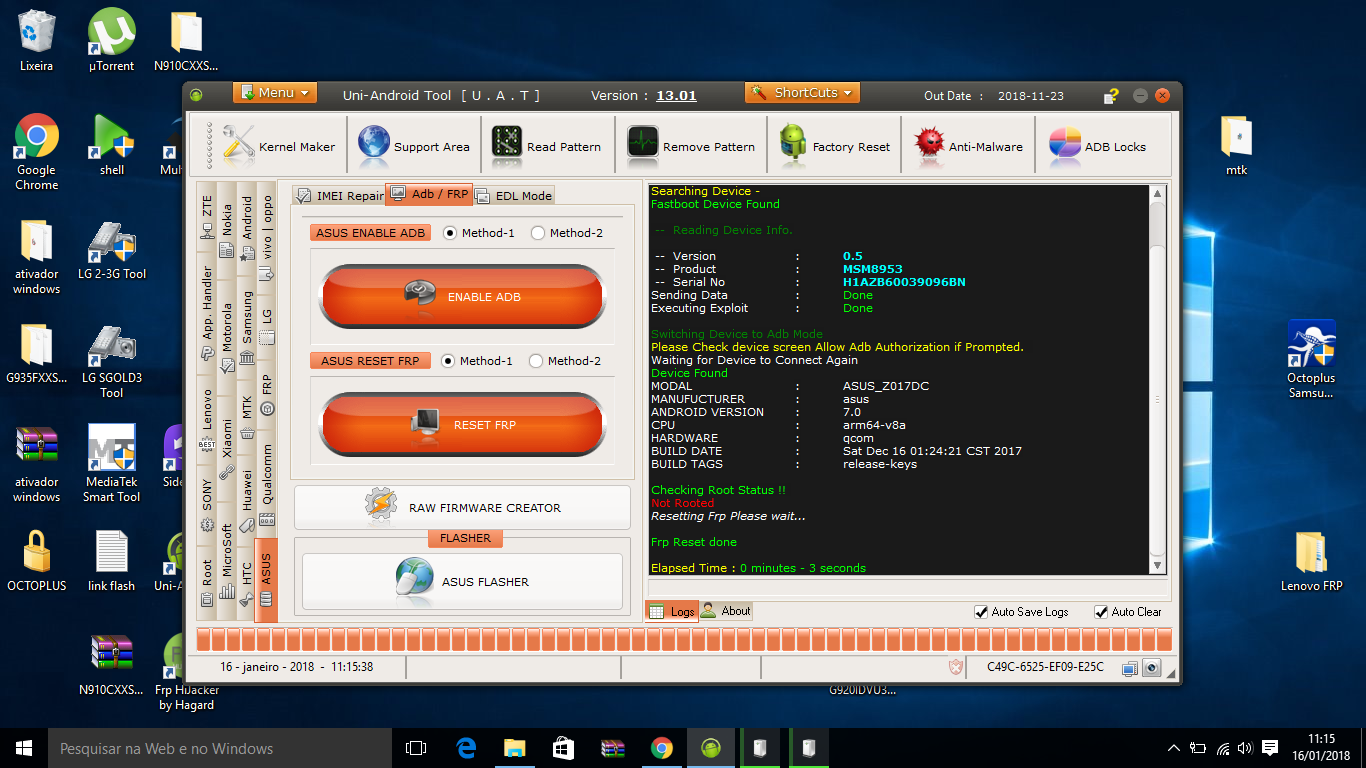The image size is (1366, 768).
Task: Open the Windows Start menu
Action: click(24, 748)
